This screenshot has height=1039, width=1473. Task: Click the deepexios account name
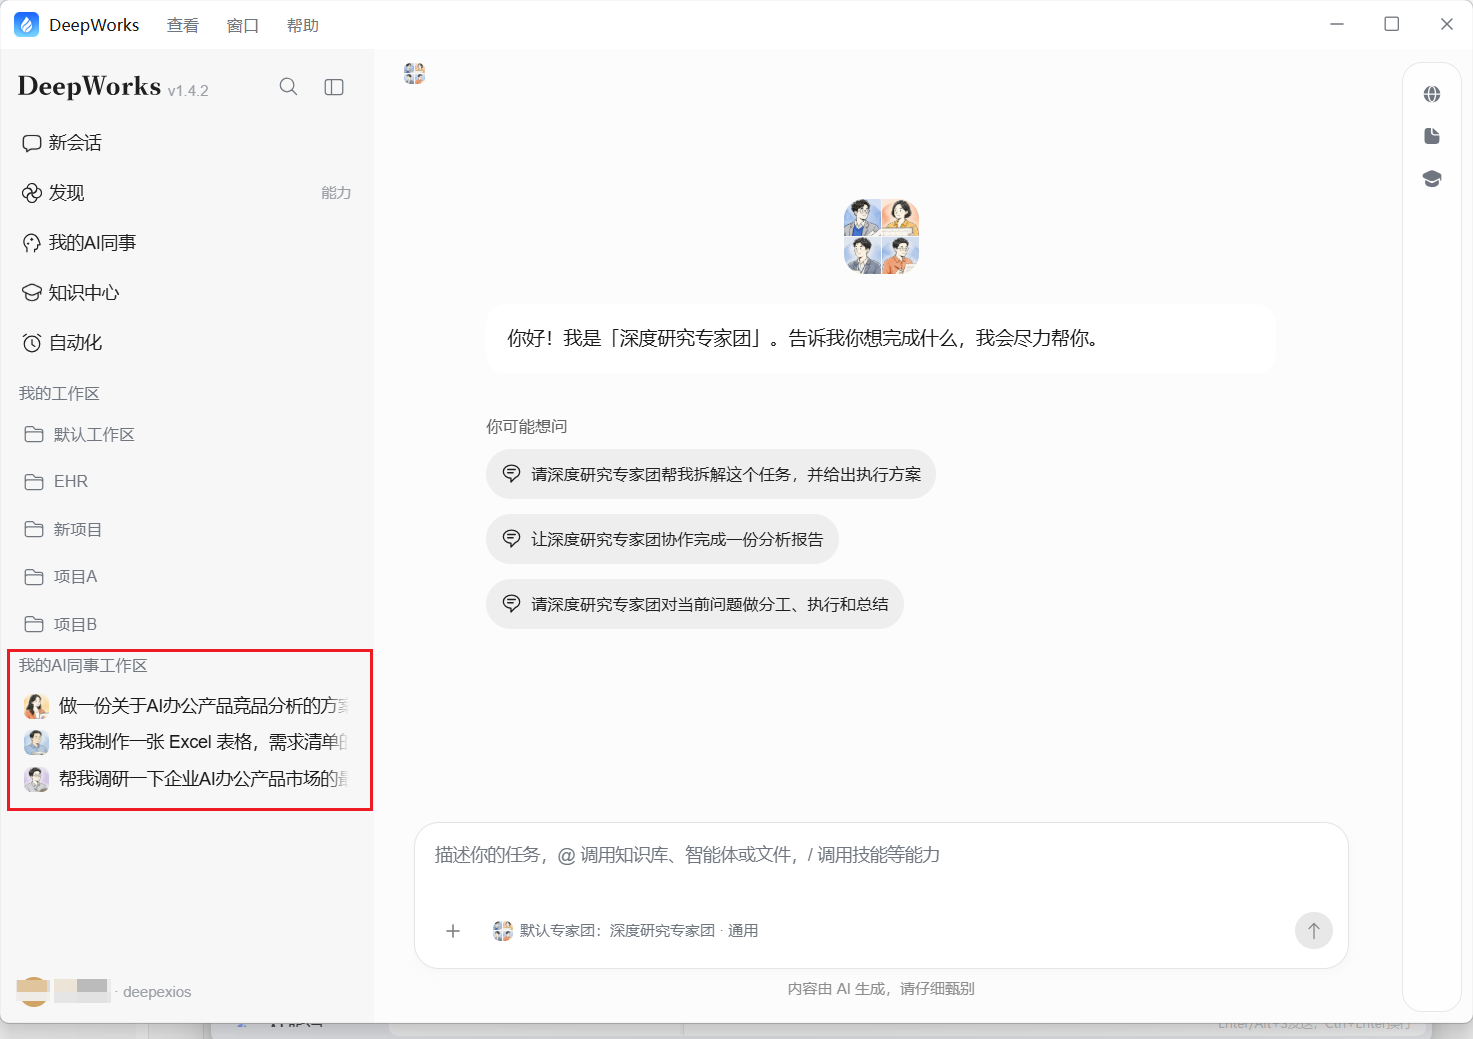click(x=157, y=992)
